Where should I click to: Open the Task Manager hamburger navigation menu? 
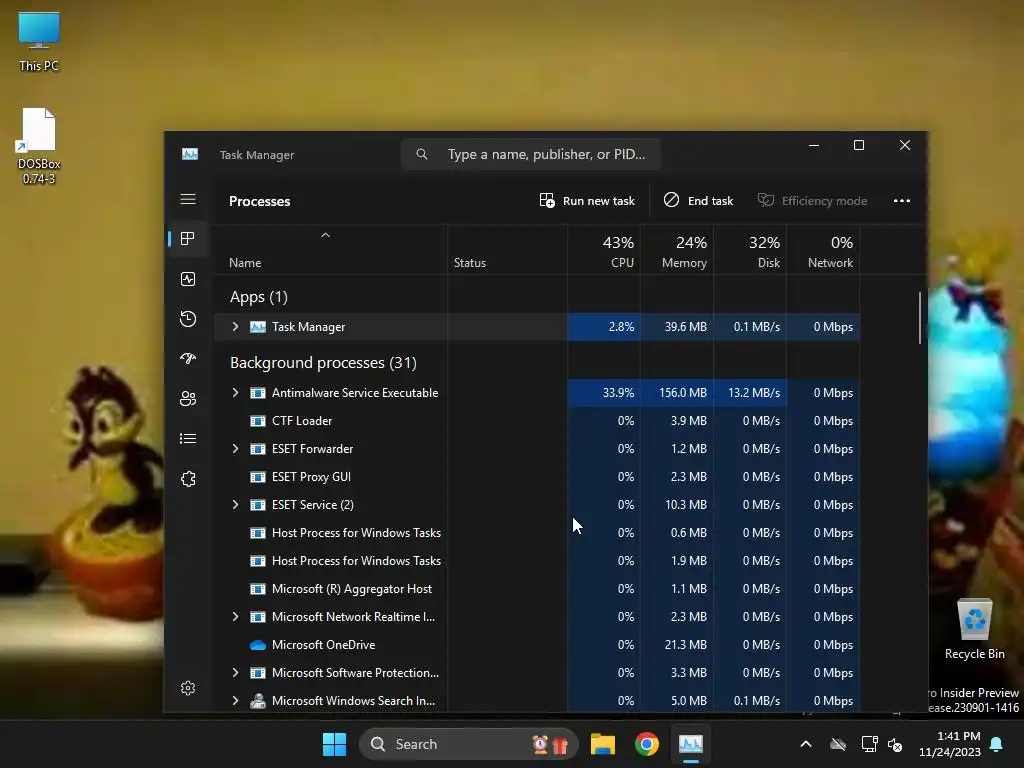coord(188,199)
